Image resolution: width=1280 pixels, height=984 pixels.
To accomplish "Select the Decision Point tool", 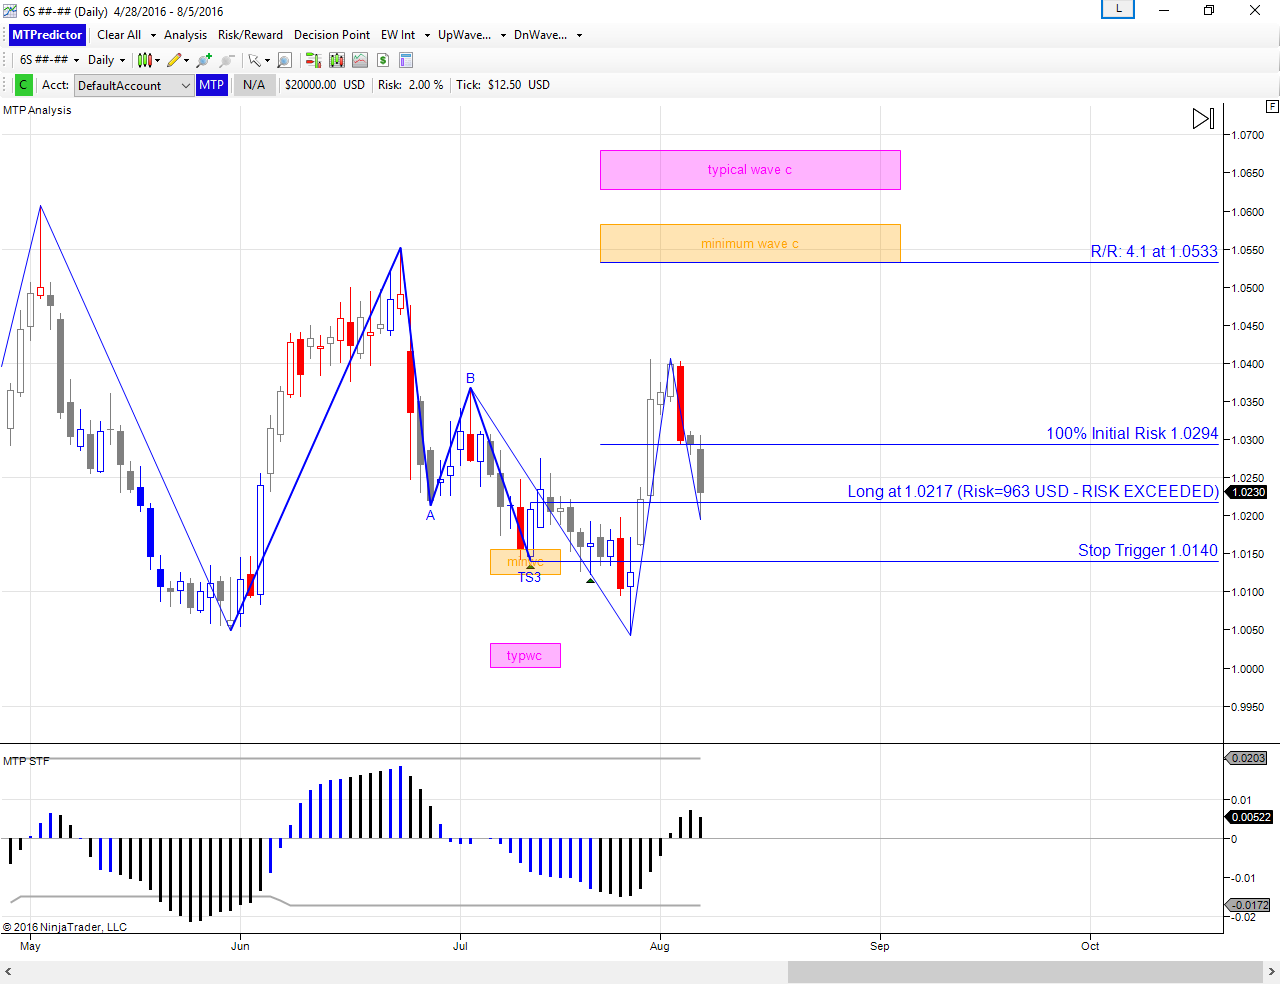I will 332,35.
